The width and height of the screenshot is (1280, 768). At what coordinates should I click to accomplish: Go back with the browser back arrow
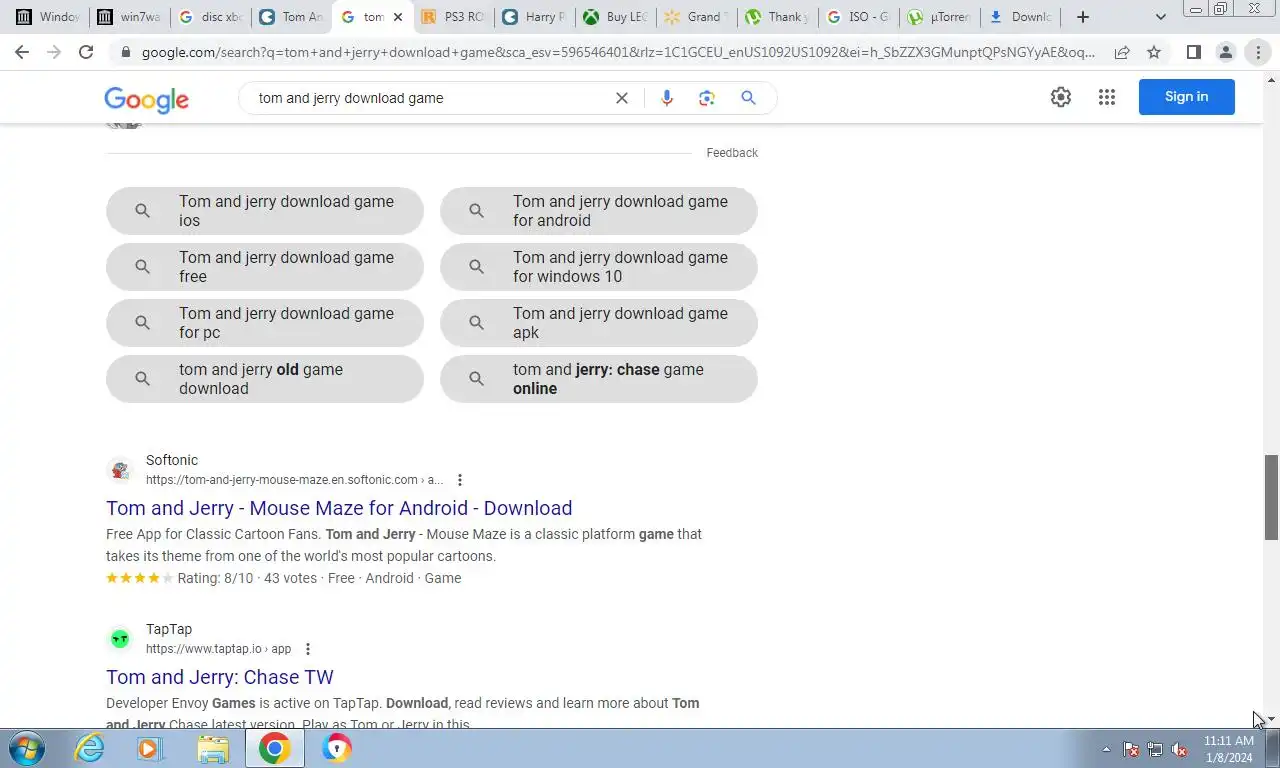(22, 52)
